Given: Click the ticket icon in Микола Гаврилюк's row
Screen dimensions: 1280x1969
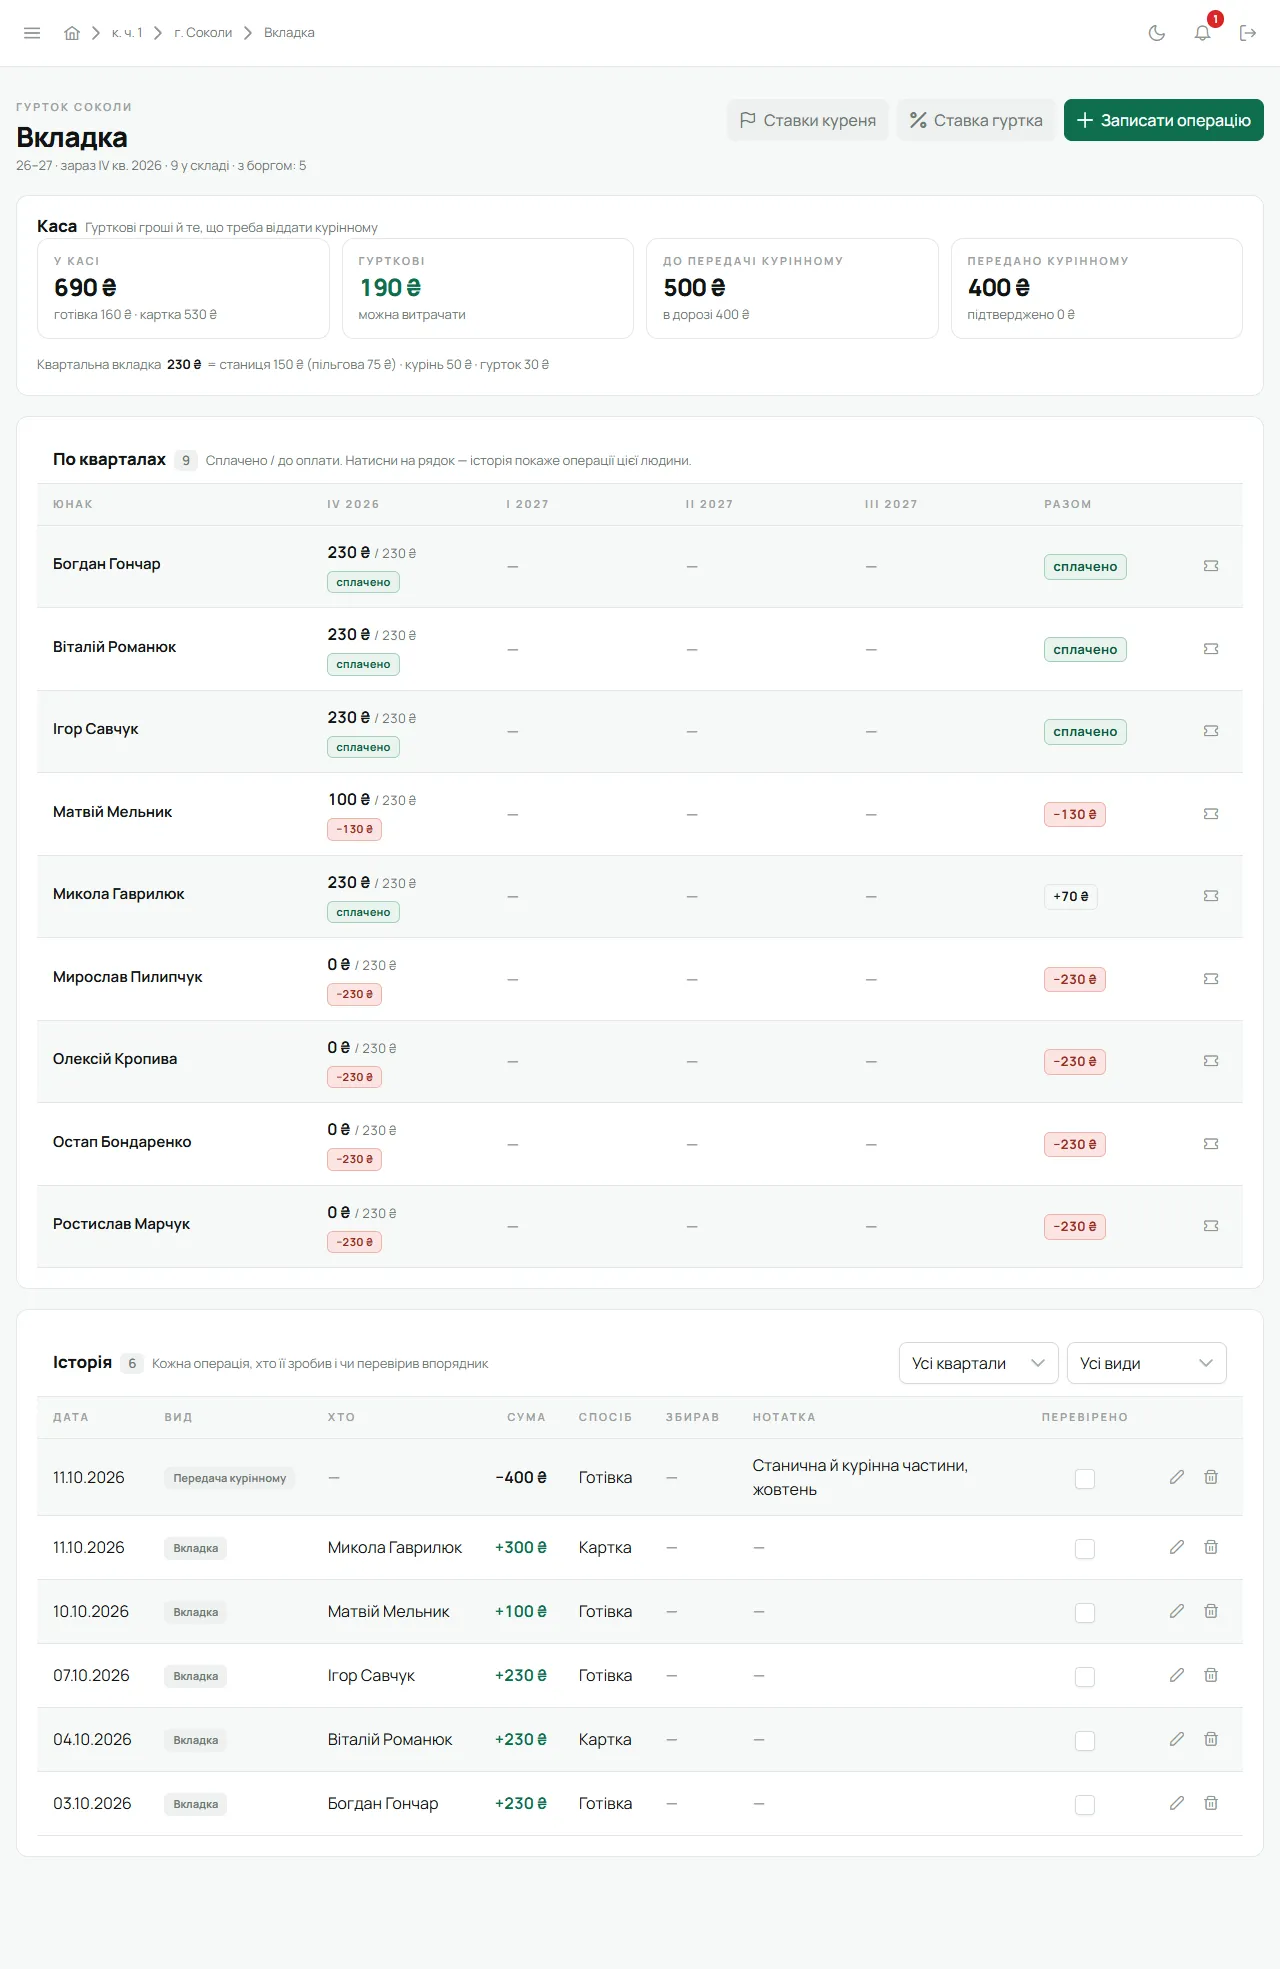Looking at the screenshot, I should (1211, 896).
